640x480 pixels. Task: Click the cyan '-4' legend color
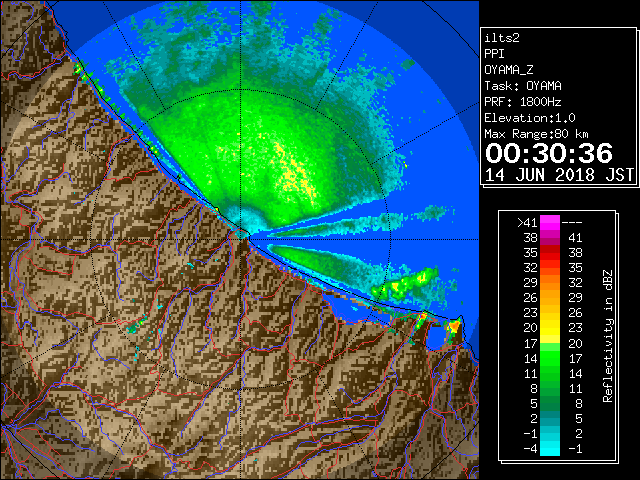click(x=550, y=448)
